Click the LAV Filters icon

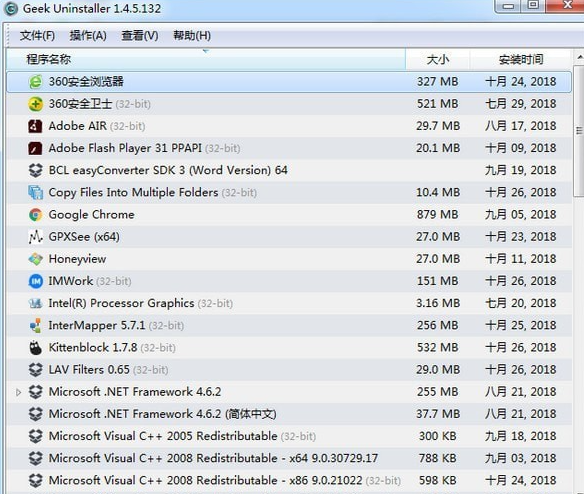coord(36,370)
